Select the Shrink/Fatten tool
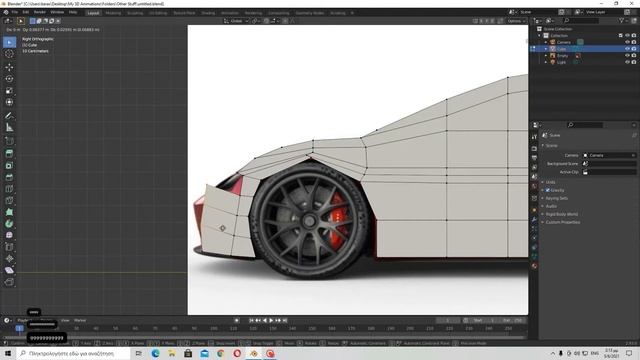Image resolution: width=640 pixels, height=360 pixels. pos(9,259)
